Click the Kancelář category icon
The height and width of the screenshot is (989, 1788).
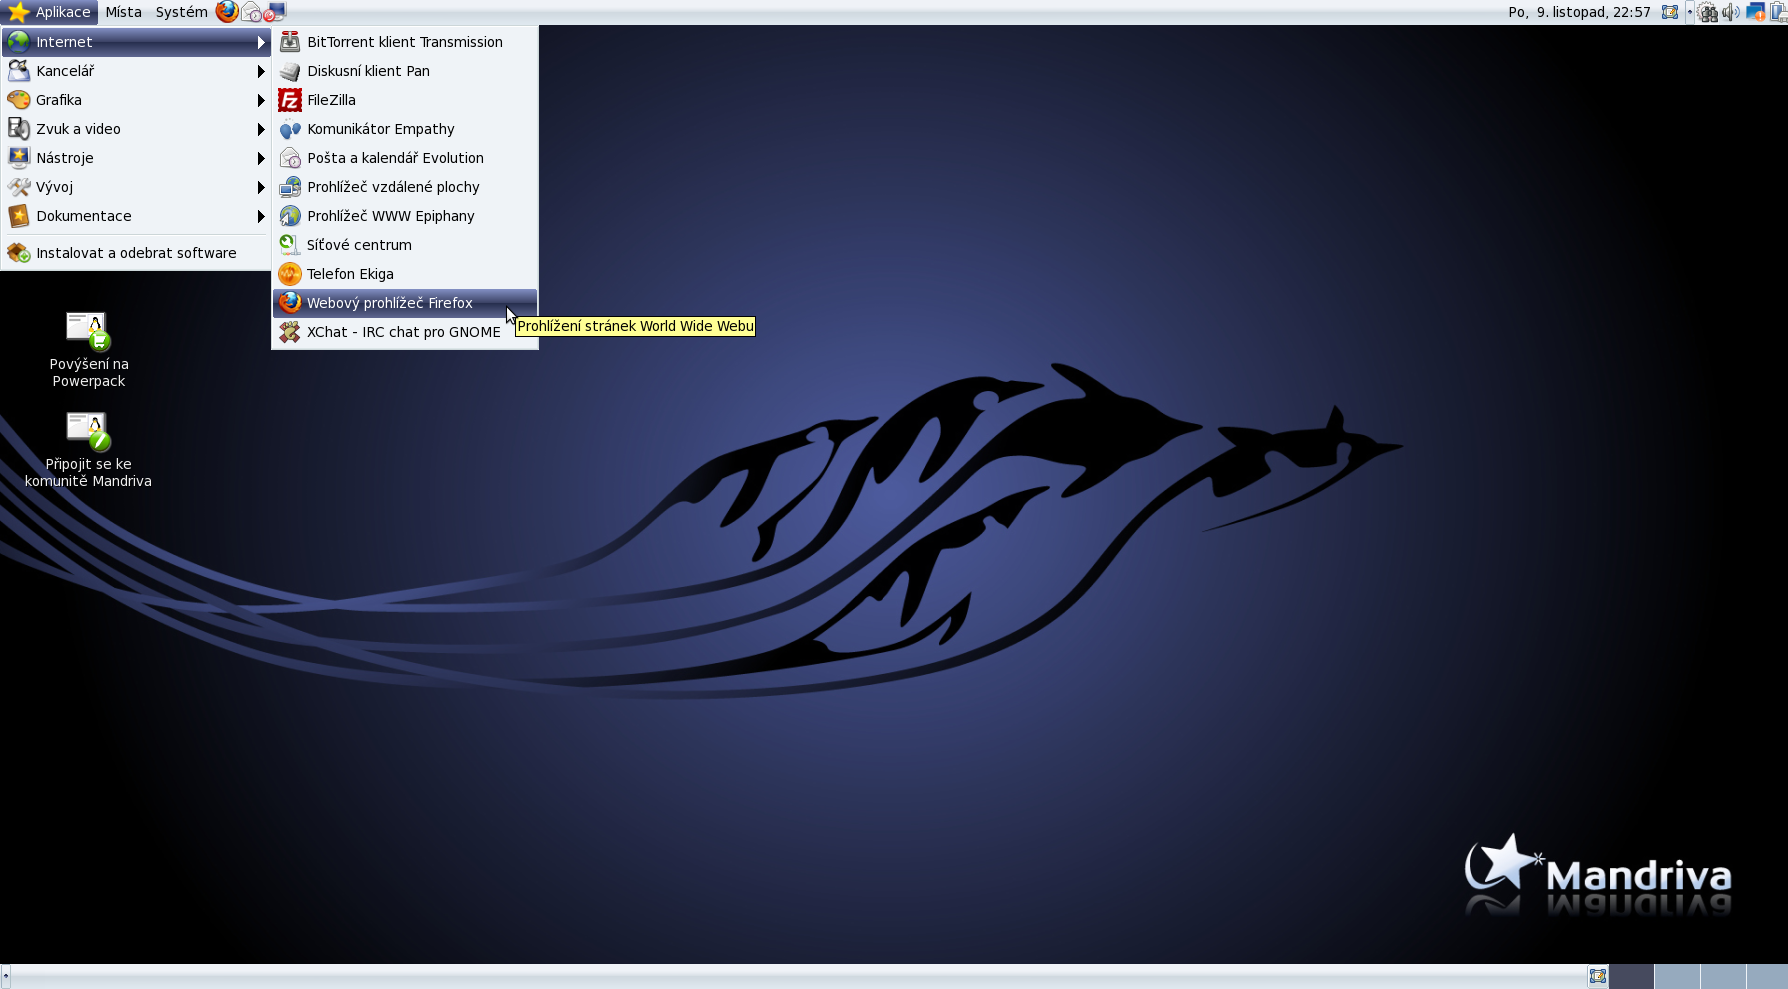click(19, 71)
